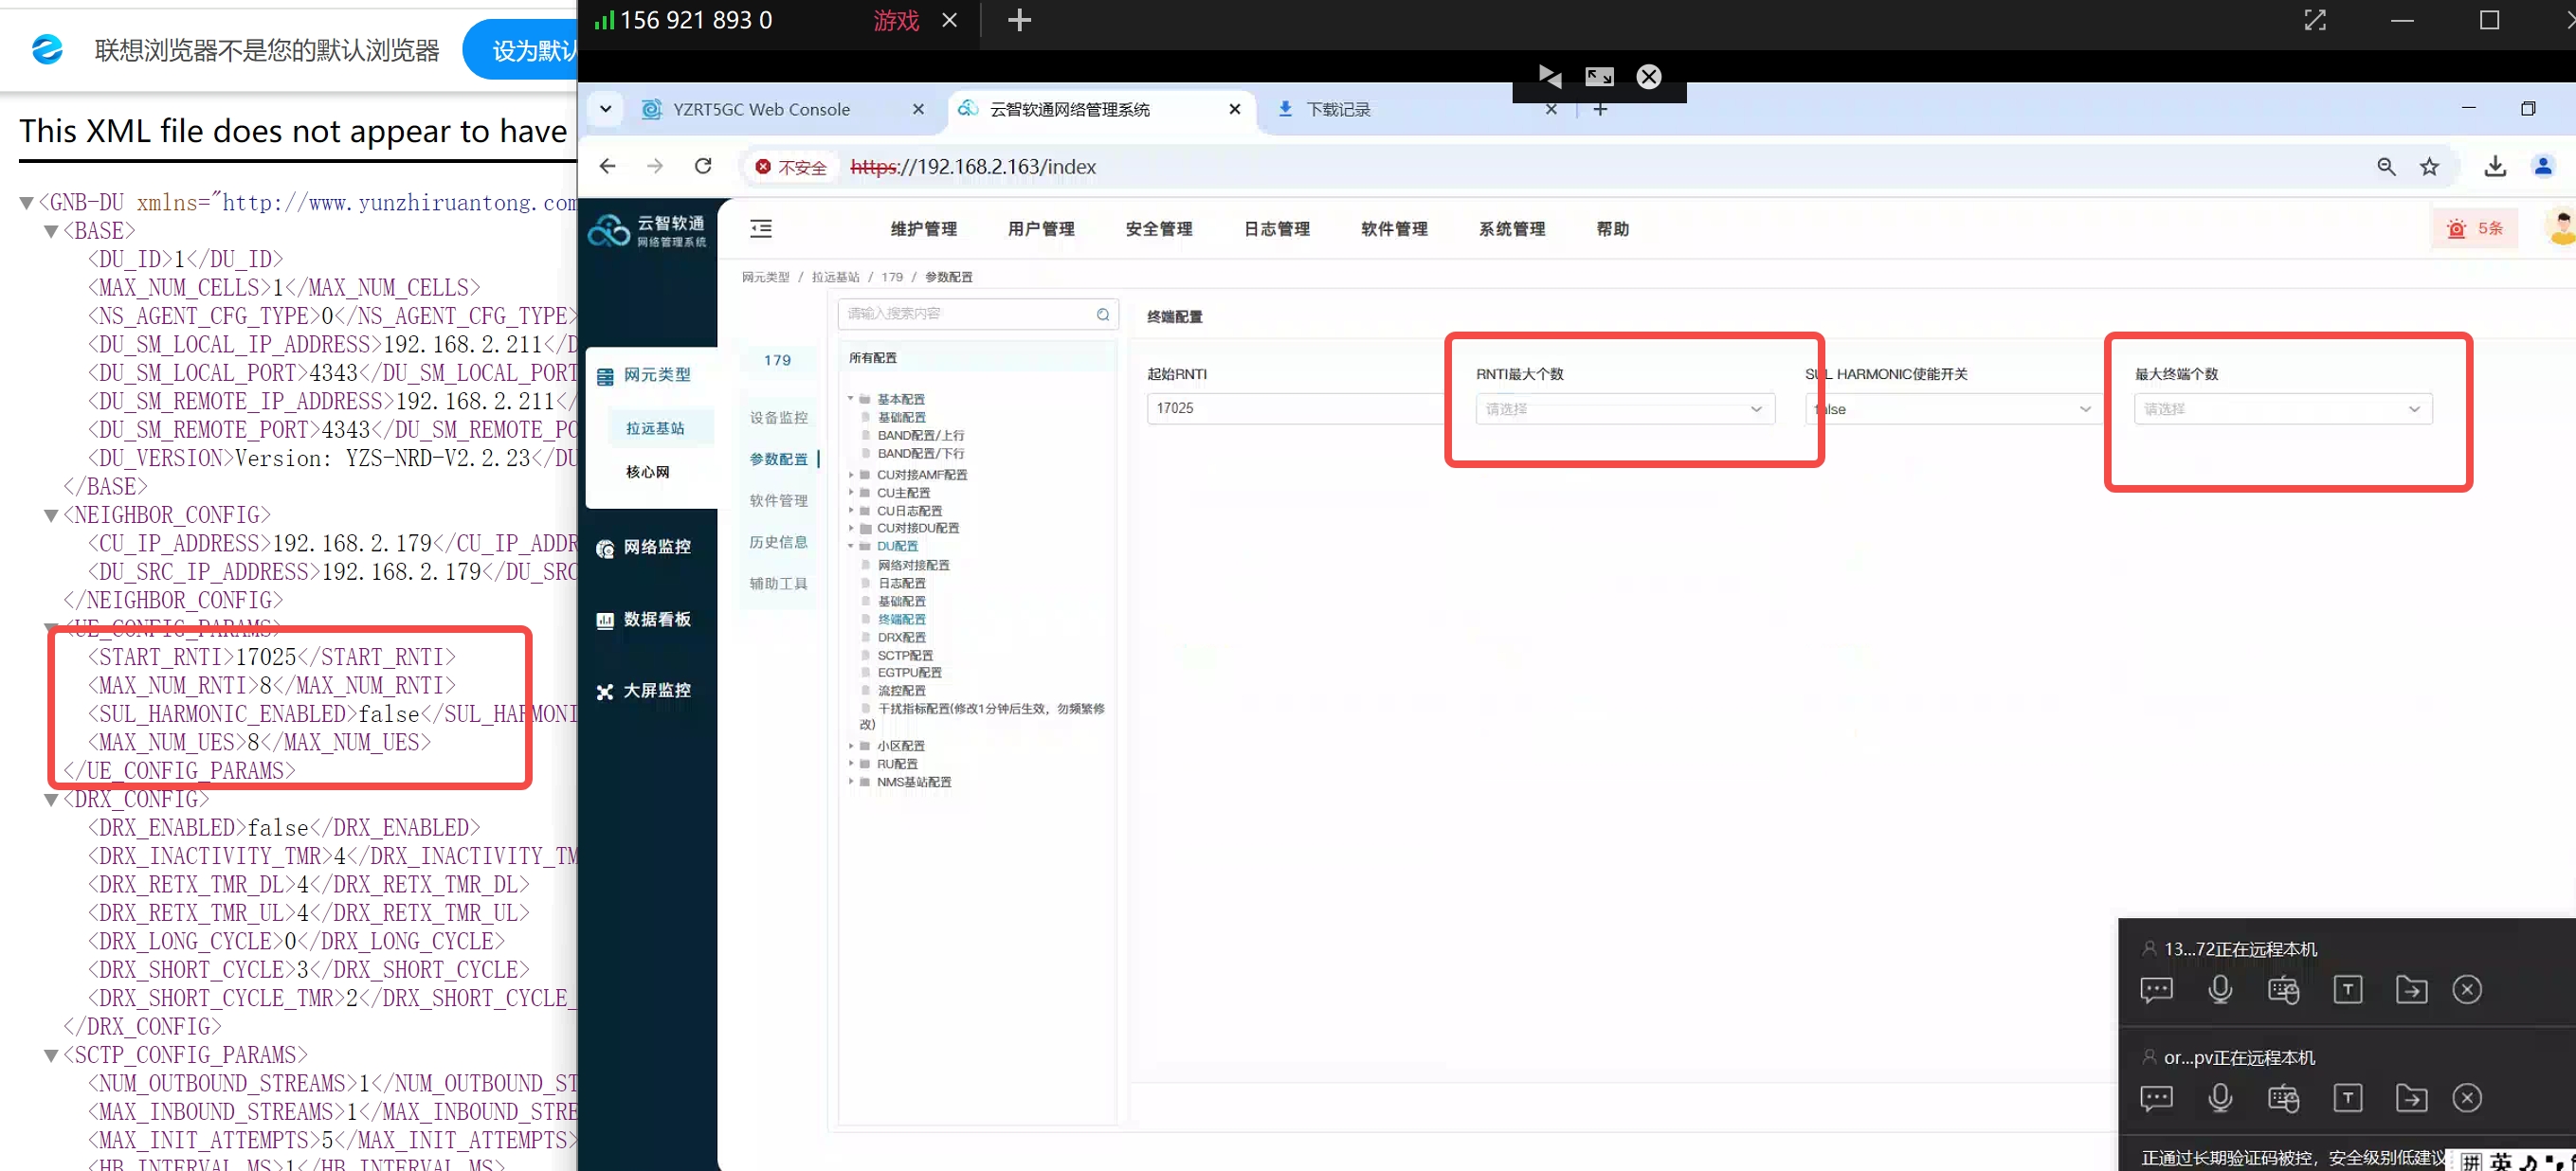Image resolution: width=2576 pixels, height=1171 pixels.
Task: Select 辅助工具 in device side menu
Action: tap(778, 584)
